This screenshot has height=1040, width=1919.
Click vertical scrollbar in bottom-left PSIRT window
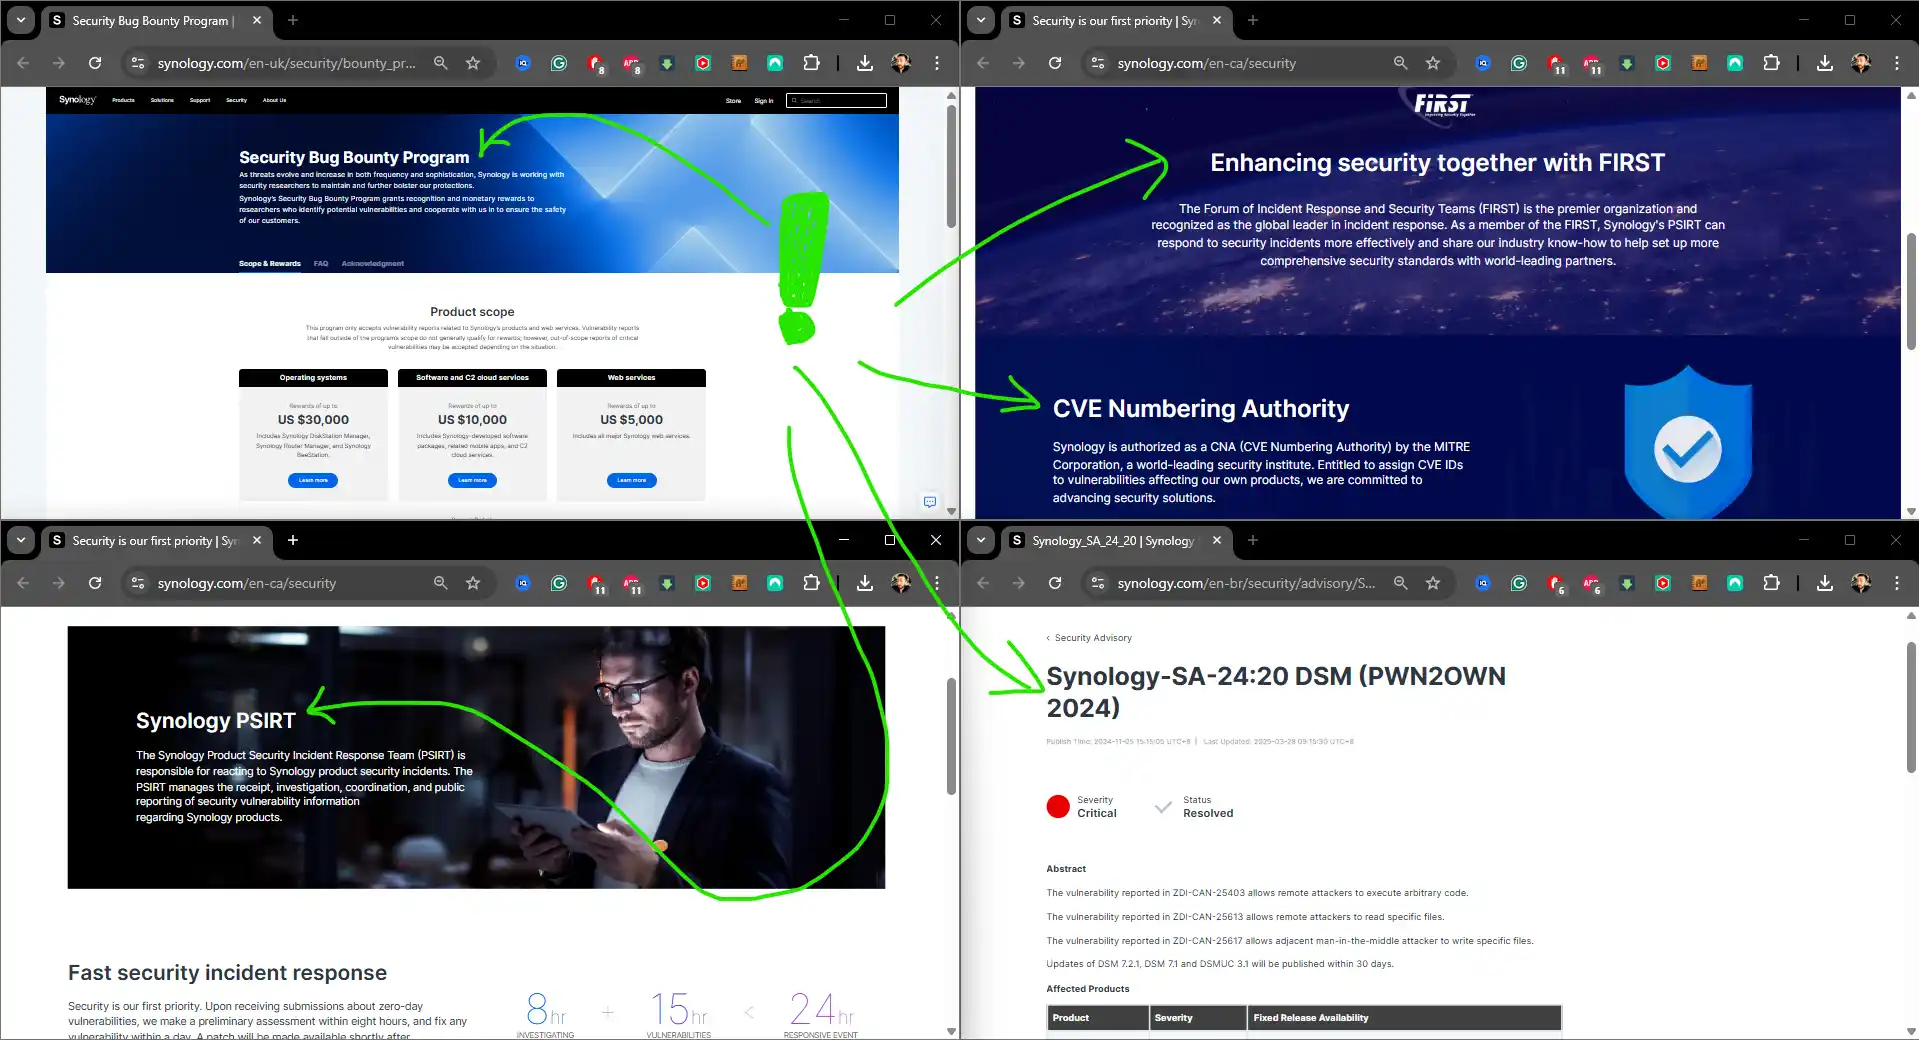point(951,736)
